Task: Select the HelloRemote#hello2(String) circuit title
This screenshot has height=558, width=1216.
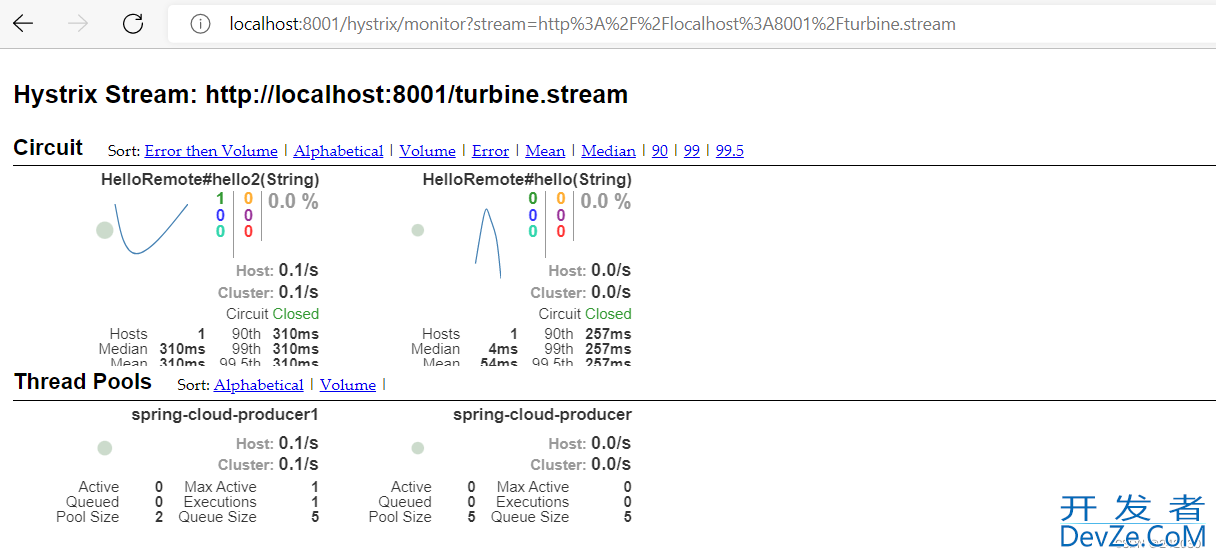Action: tap(210, 180)
